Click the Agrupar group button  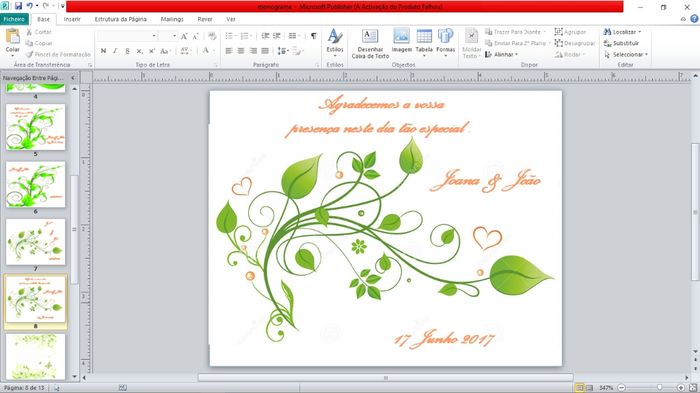point(570,32)
